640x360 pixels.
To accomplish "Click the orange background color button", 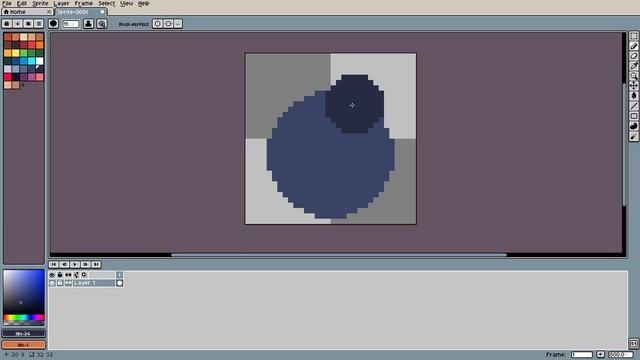I will click(x=24, y=344).
